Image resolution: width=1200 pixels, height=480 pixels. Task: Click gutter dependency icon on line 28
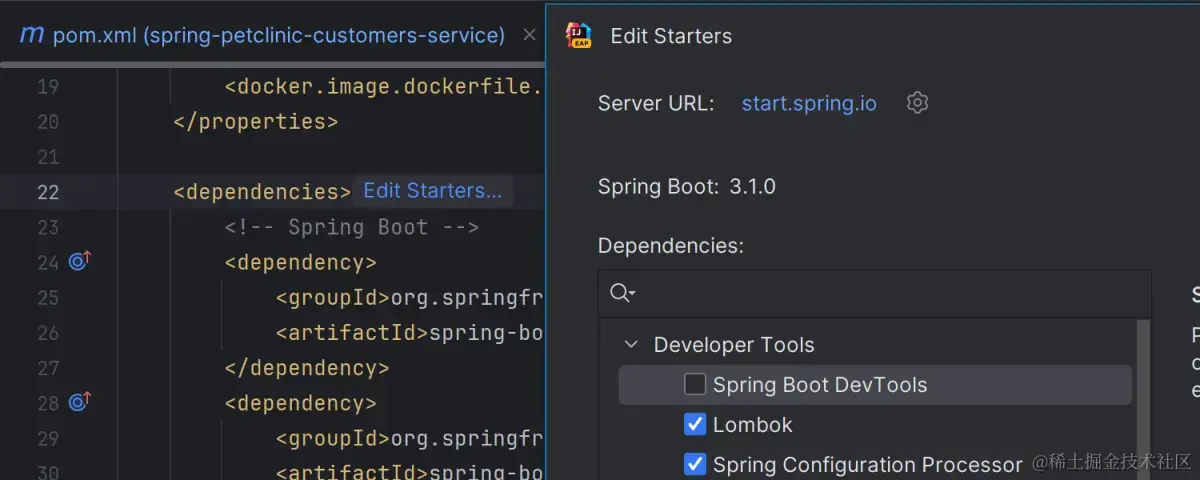80,402
